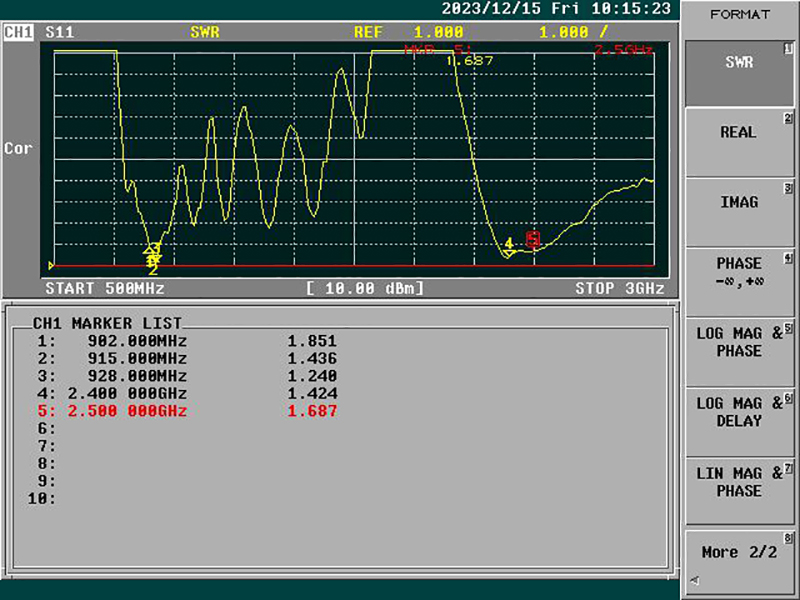800x600 pixels.
Task: Click the return arrow icon below More
Action: pyautogui.click(x=694, y=580)
